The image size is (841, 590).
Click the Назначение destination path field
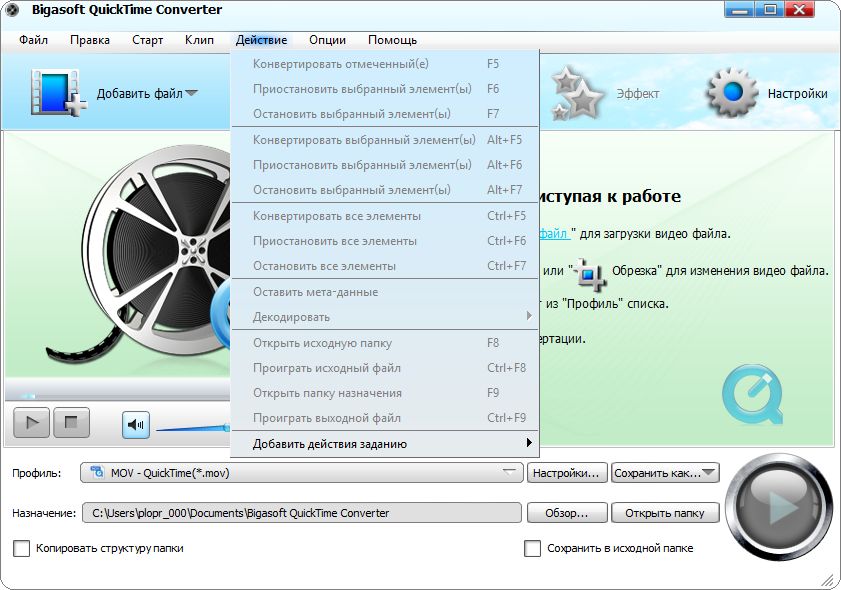[301, 513]
